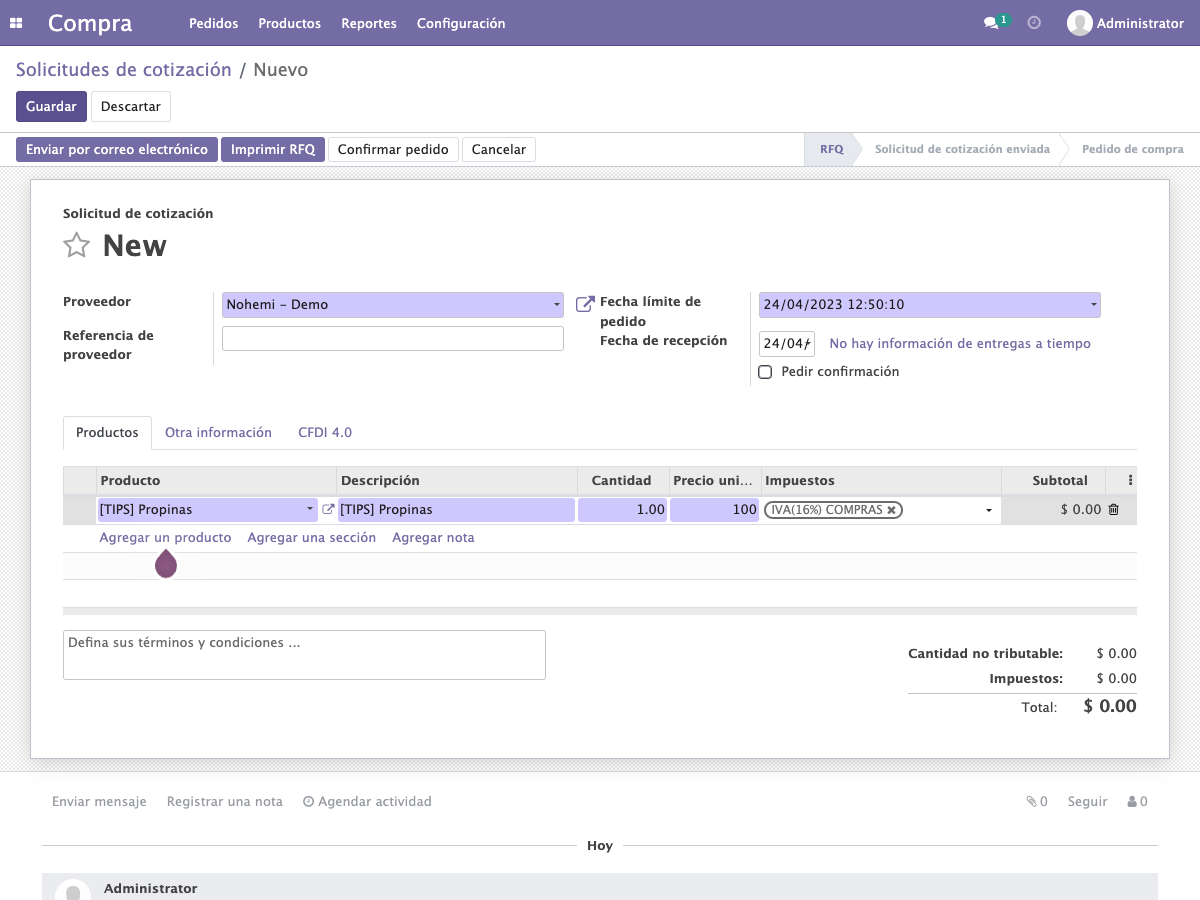The width and height of the screenshot is (1200, 900).
Task: Click the términos y condiciones text area
Action: coord(304,655)
